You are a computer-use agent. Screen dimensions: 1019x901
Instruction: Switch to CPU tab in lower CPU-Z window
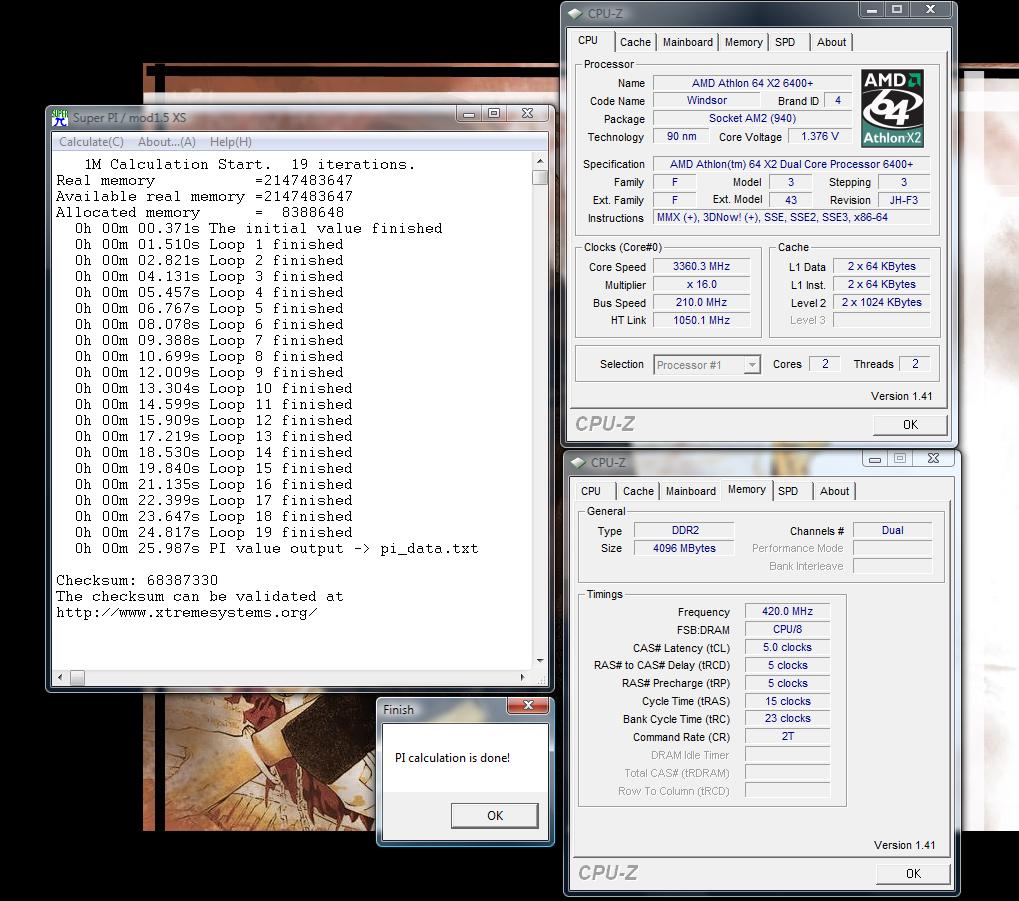point(591,491)
